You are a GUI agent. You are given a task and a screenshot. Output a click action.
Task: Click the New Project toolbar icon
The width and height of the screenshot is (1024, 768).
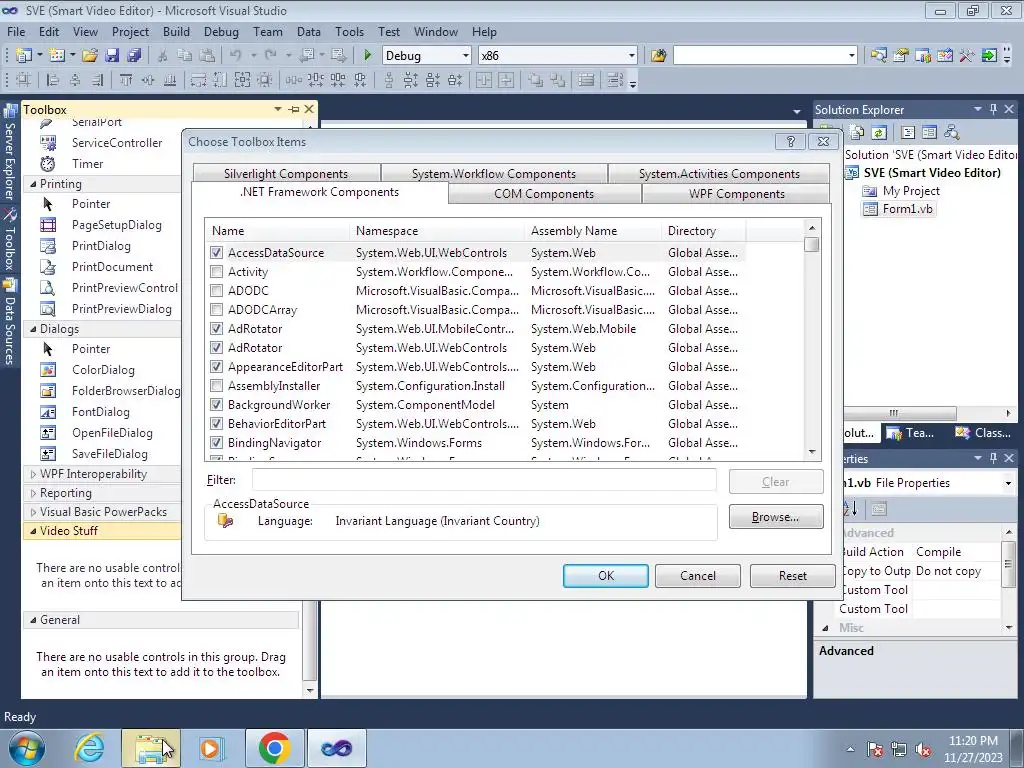coord(24,56)
